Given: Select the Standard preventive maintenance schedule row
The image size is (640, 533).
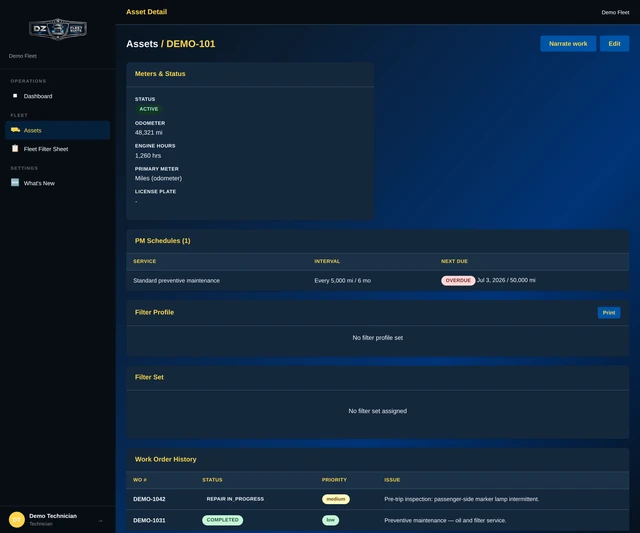Looking at the screenshot, I should tap(378, 280).
